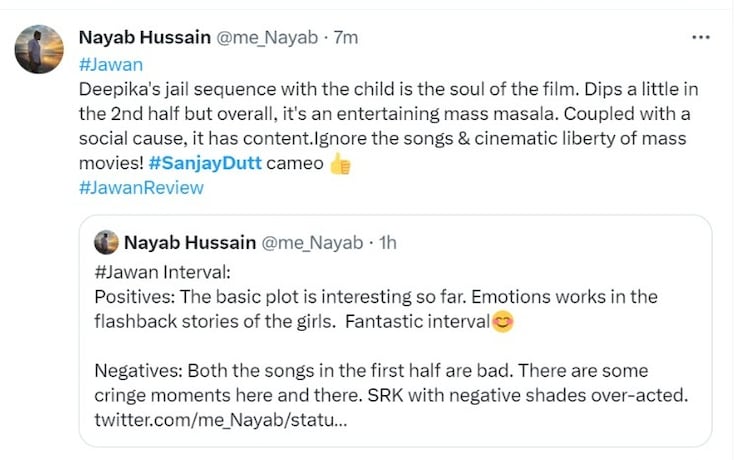Click Nayab Hussain's name in the quoted tweet

tap(187, 242)
